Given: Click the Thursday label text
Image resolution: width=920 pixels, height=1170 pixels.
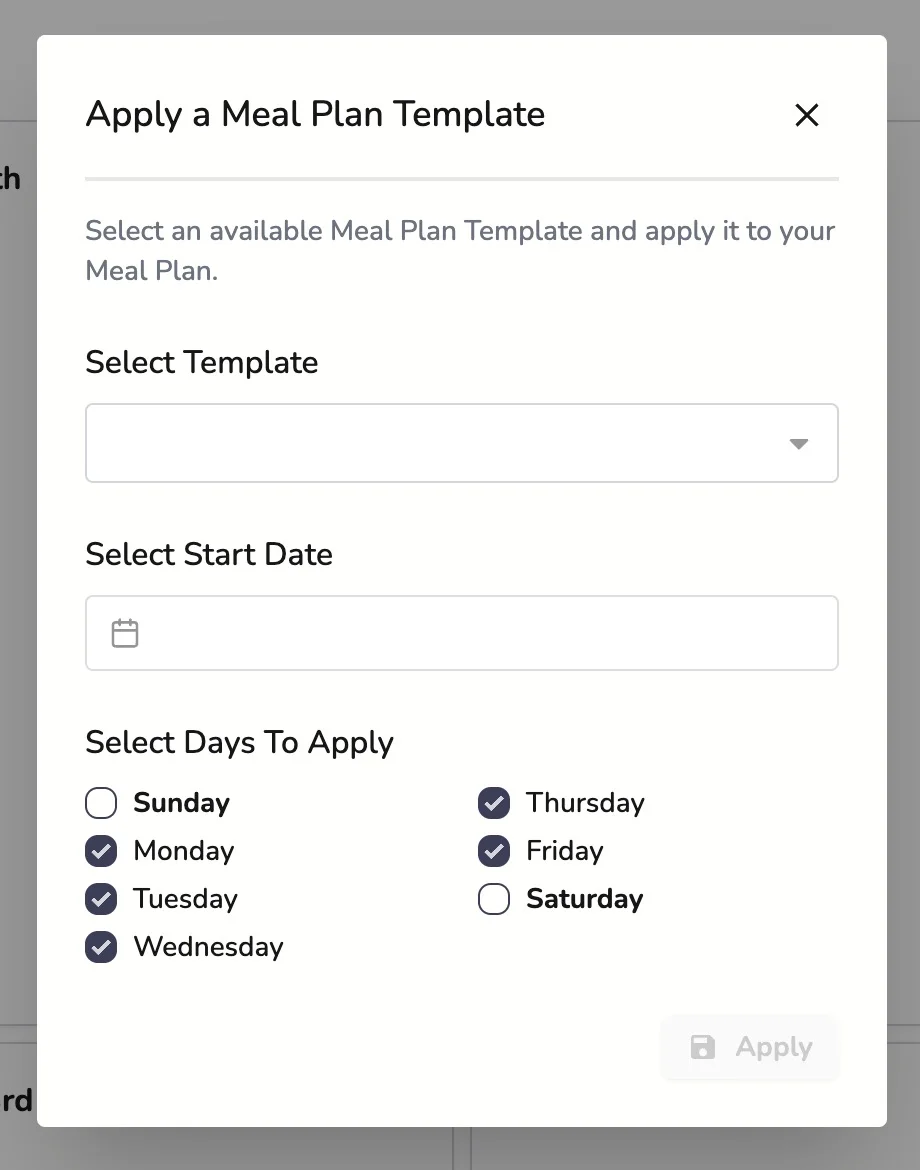Looking at the screenshot, I should point(585,803).
